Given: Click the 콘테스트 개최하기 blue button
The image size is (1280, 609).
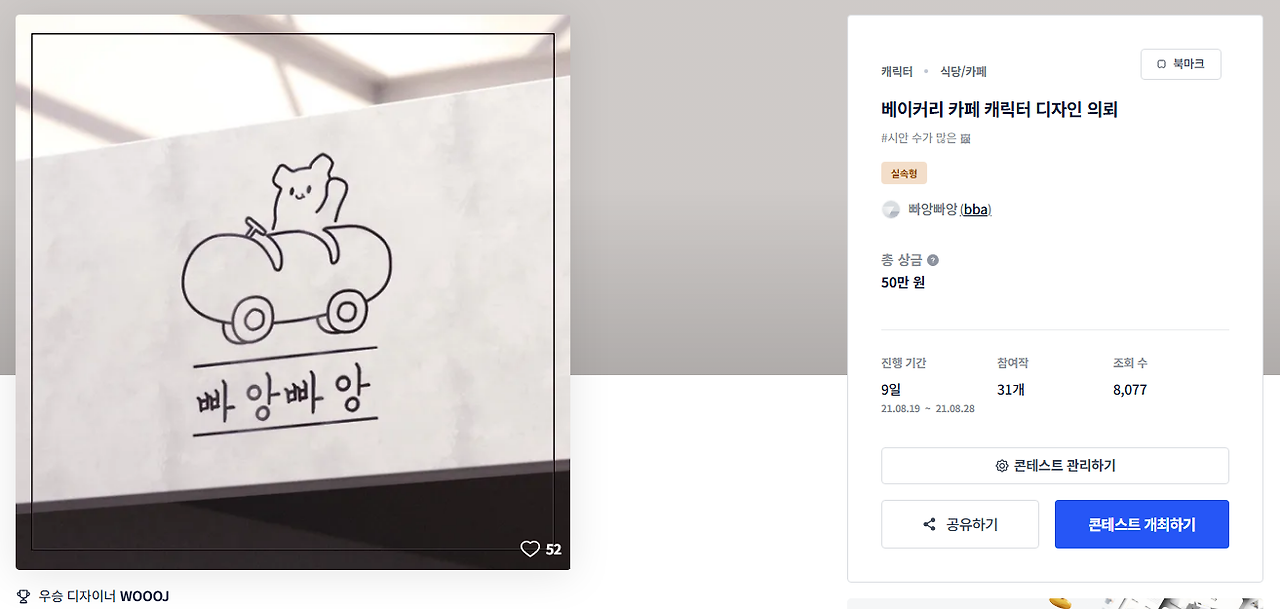Looking at the screenshot, I should (x=1142, y=525).
